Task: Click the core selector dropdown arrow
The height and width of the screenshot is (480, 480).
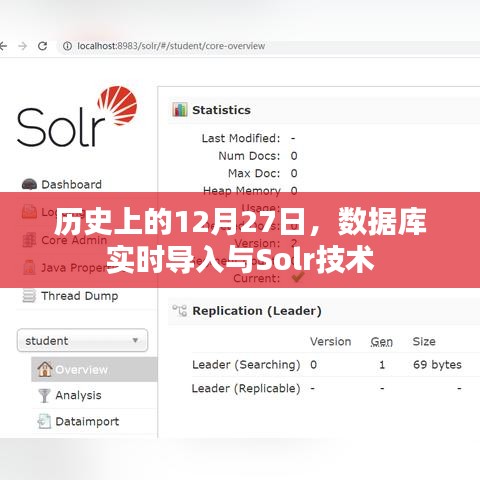Action: 135,340
